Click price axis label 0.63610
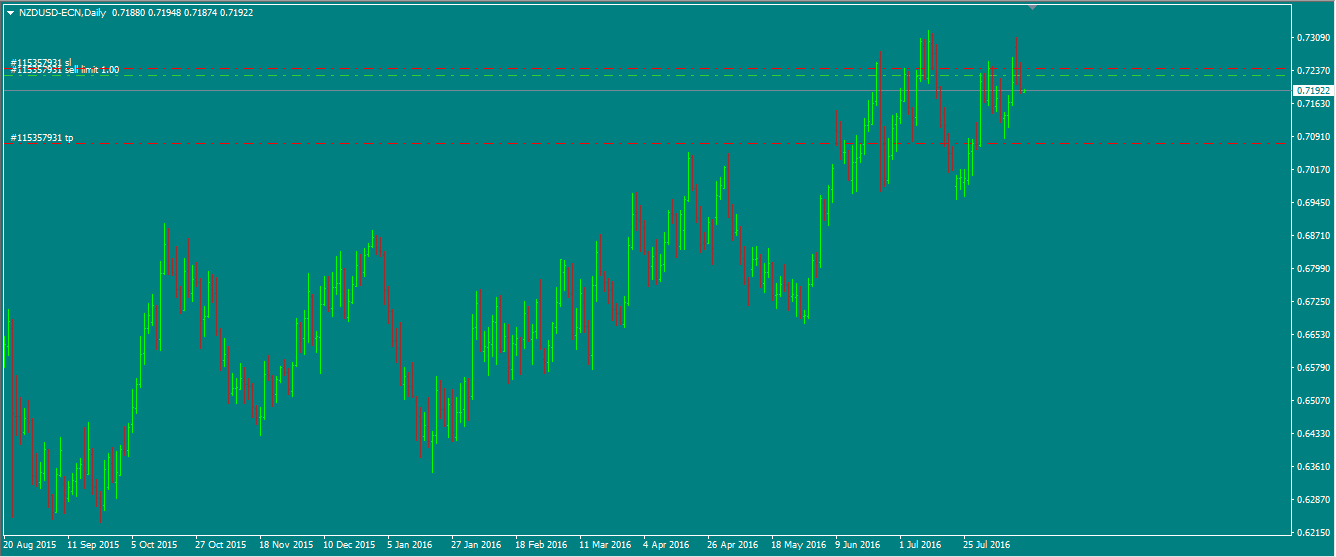The height and width of the screenshot is (557, 1336). coord(1312,467)
